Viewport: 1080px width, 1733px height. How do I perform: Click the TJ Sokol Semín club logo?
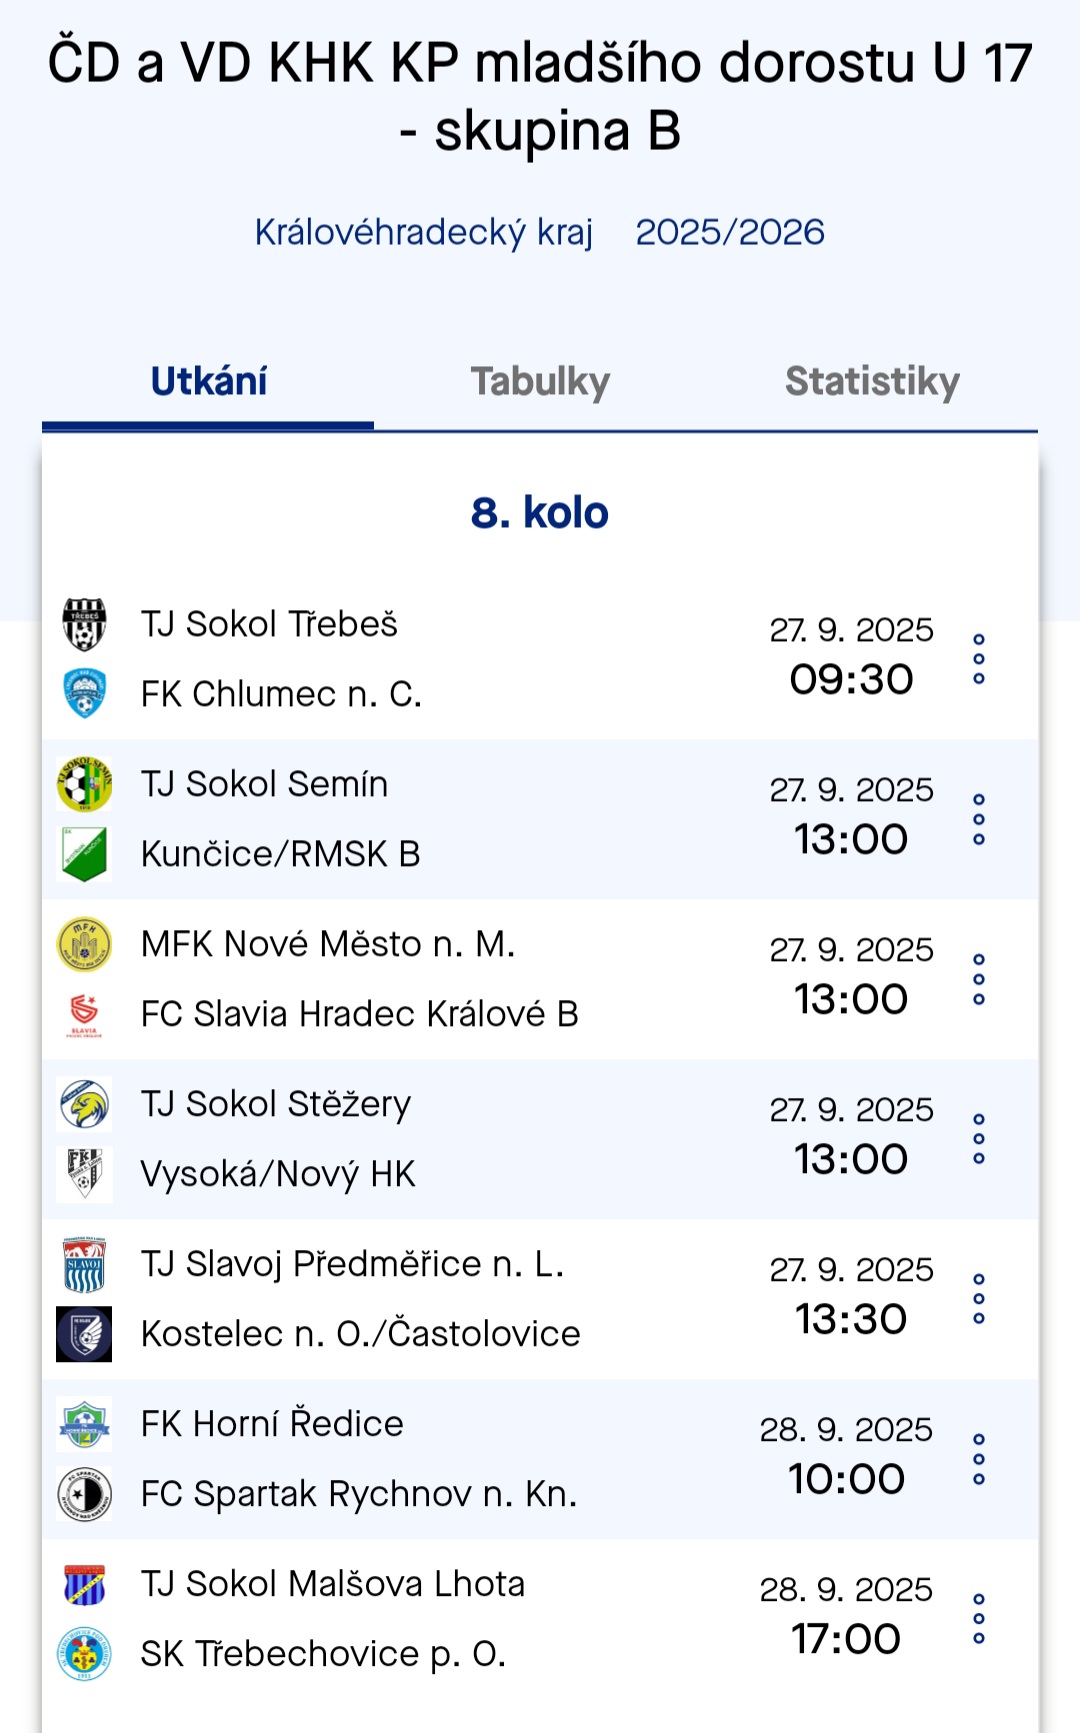pos(84,784)
